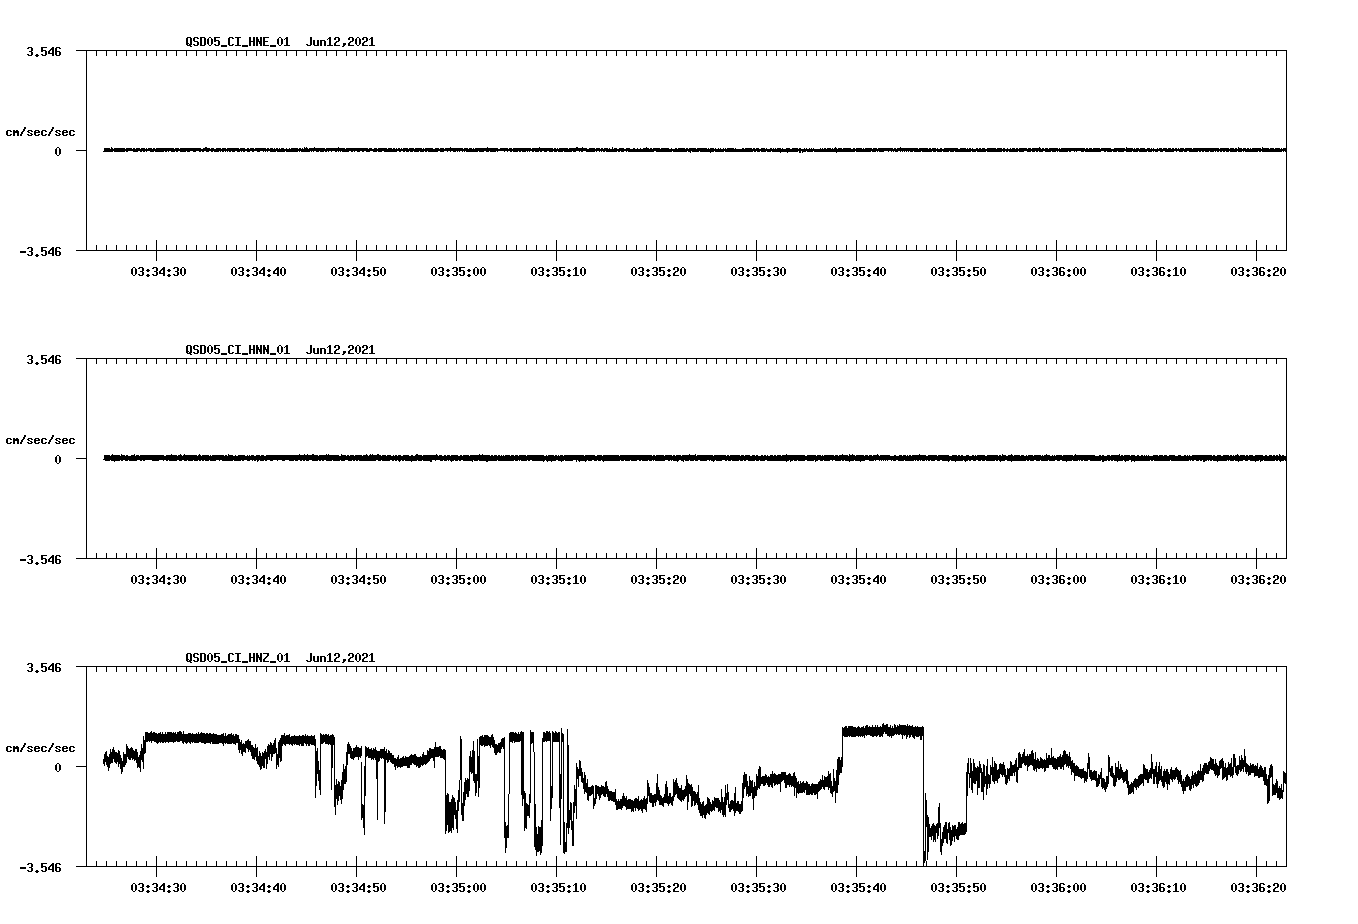Pick 03:35:40 time label beneath the HNZ plot
This screenshot has width=1358, height=924.
pos(858,888)
